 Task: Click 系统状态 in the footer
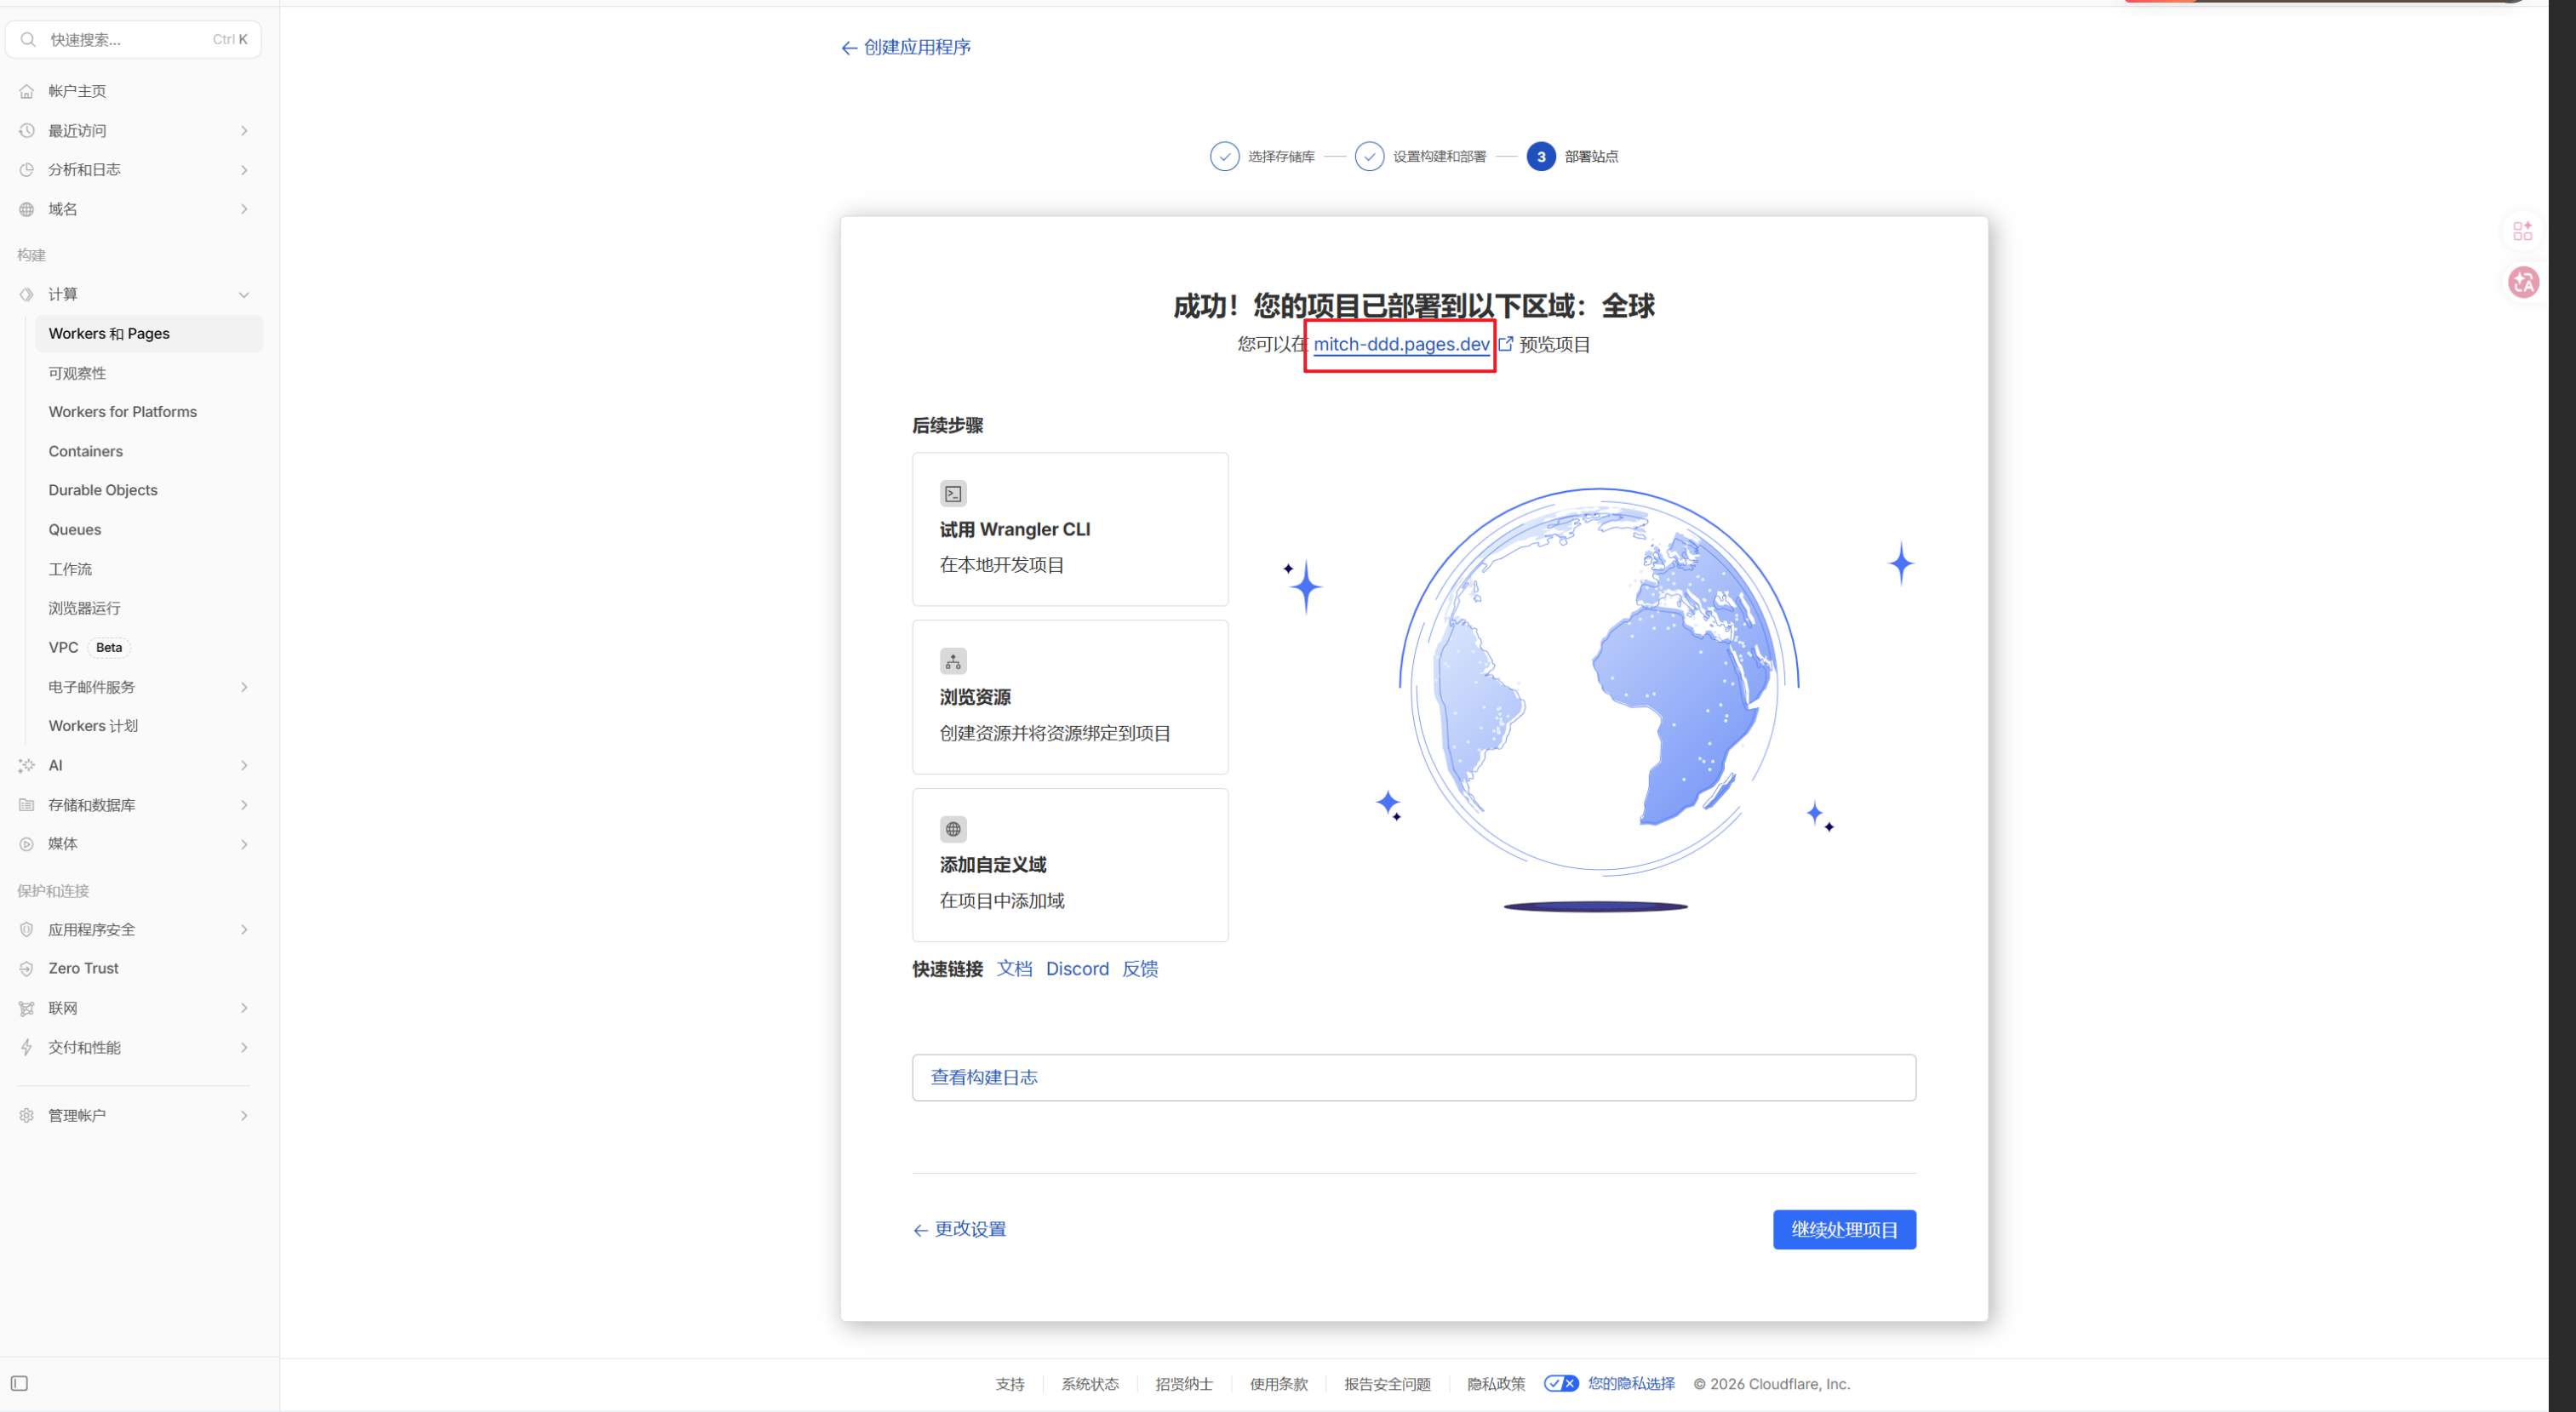pyautogui.click(x=1090, y=1384)
